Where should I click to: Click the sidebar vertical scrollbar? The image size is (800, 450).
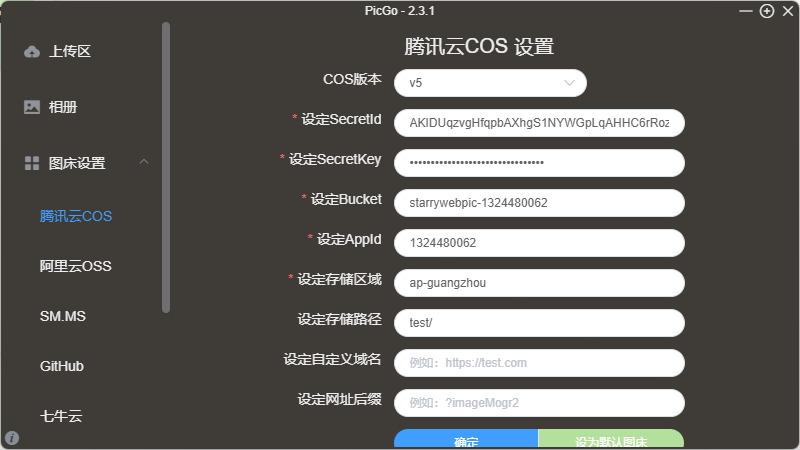[x=166, y=167]
